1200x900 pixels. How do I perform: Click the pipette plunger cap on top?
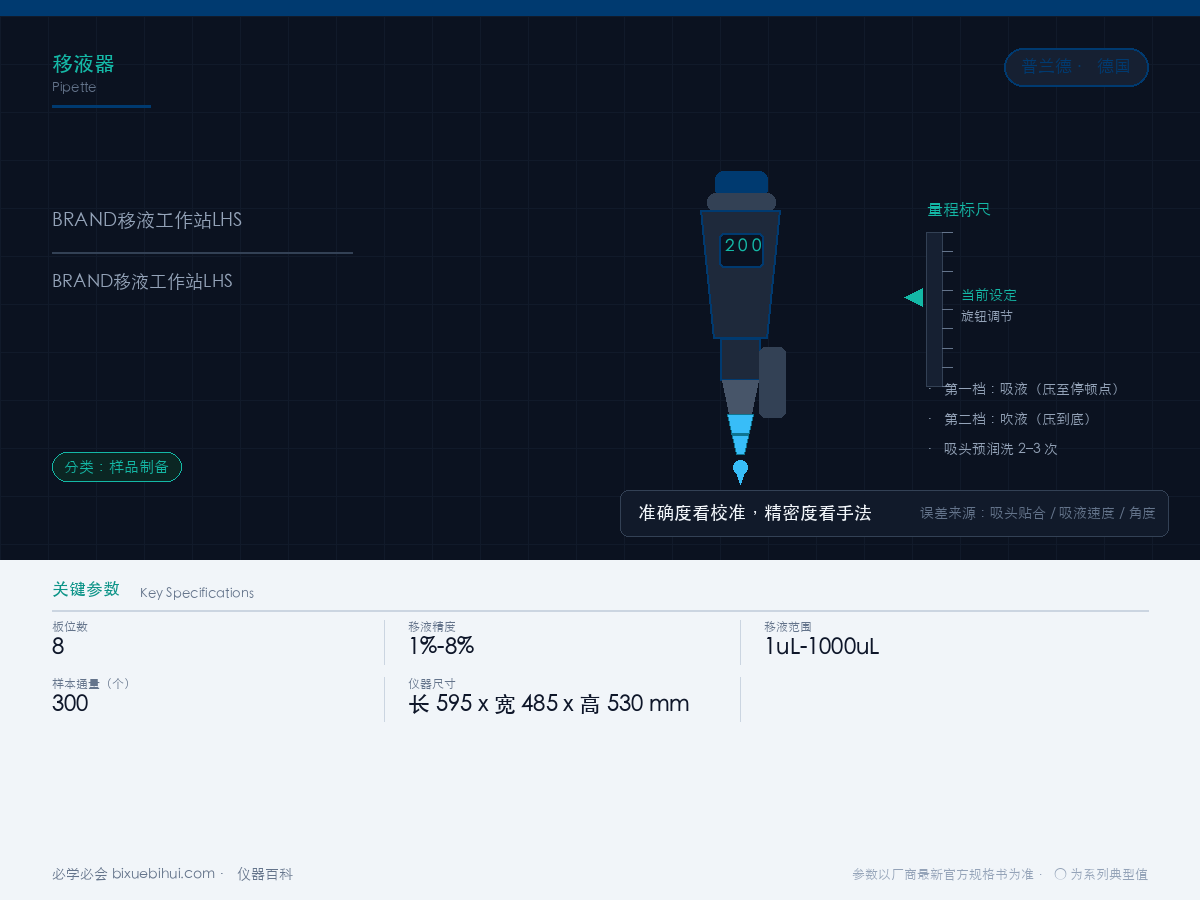tap(741, 182)
